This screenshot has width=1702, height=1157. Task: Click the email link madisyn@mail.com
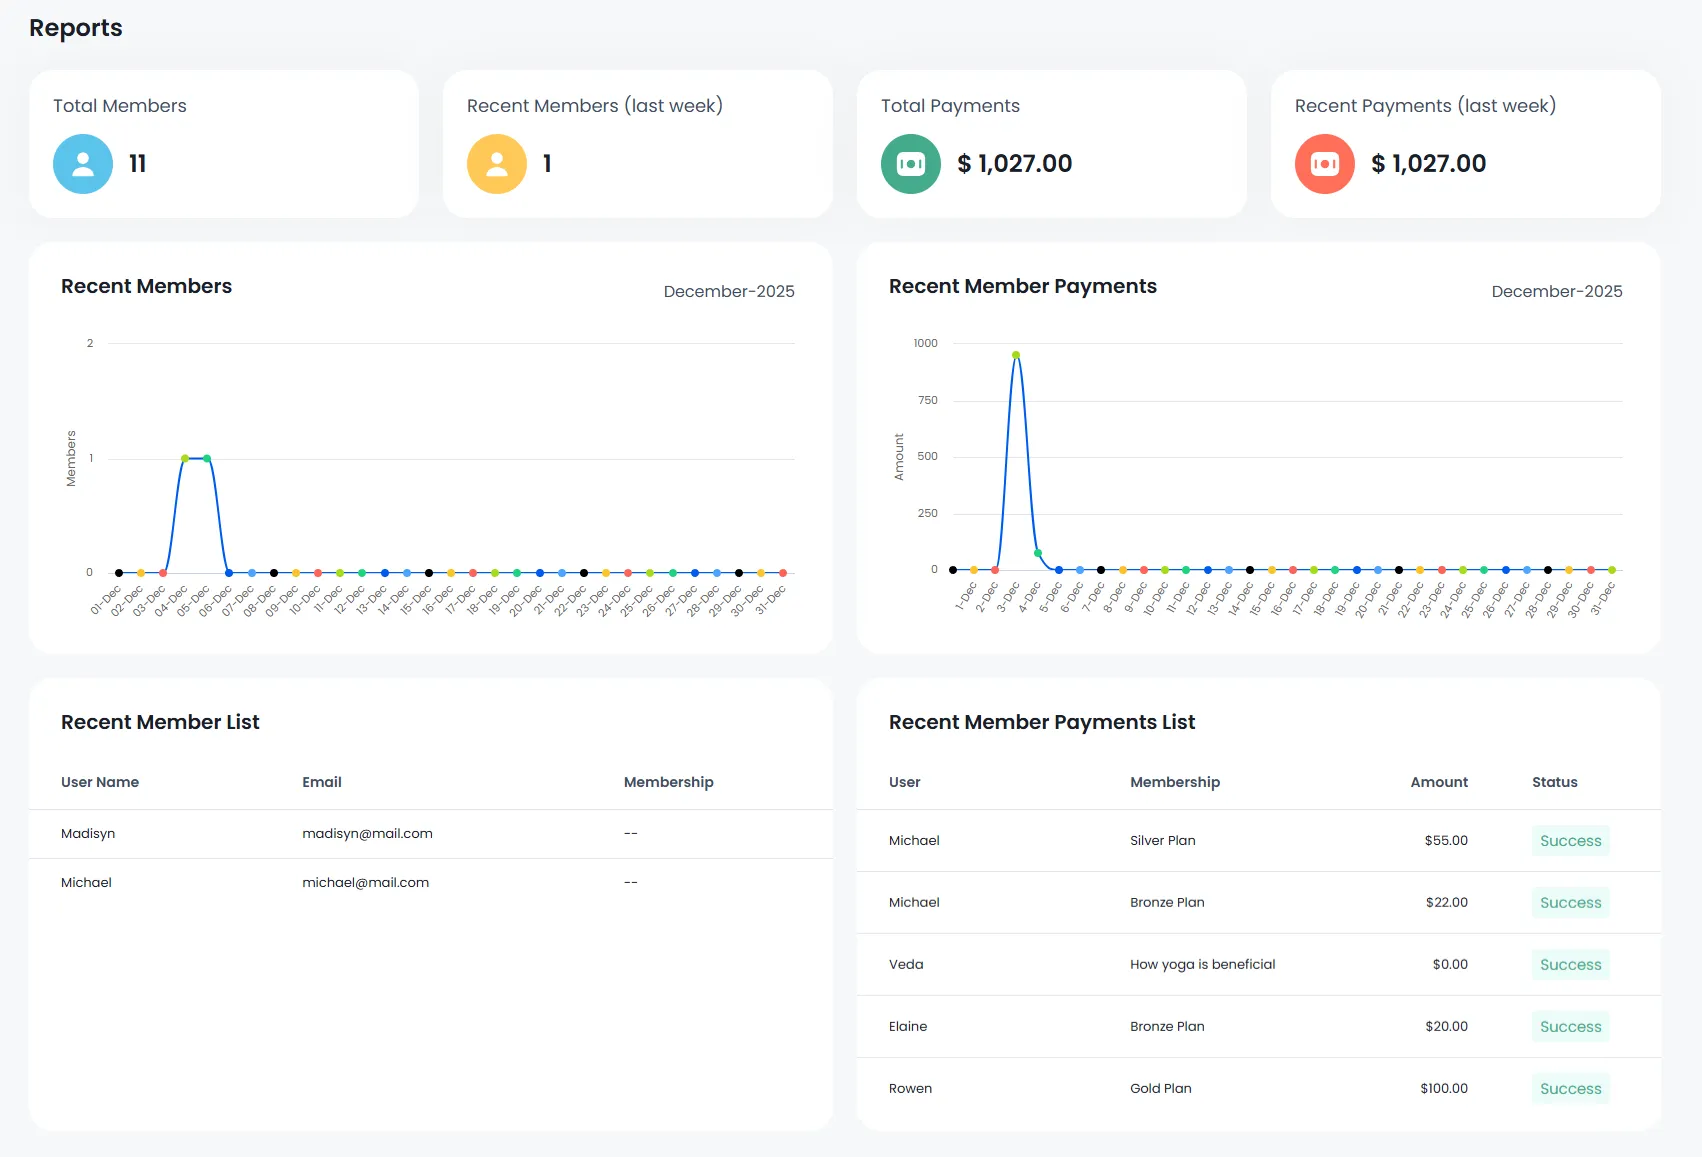pyautogui.click(x=367, y=833)
